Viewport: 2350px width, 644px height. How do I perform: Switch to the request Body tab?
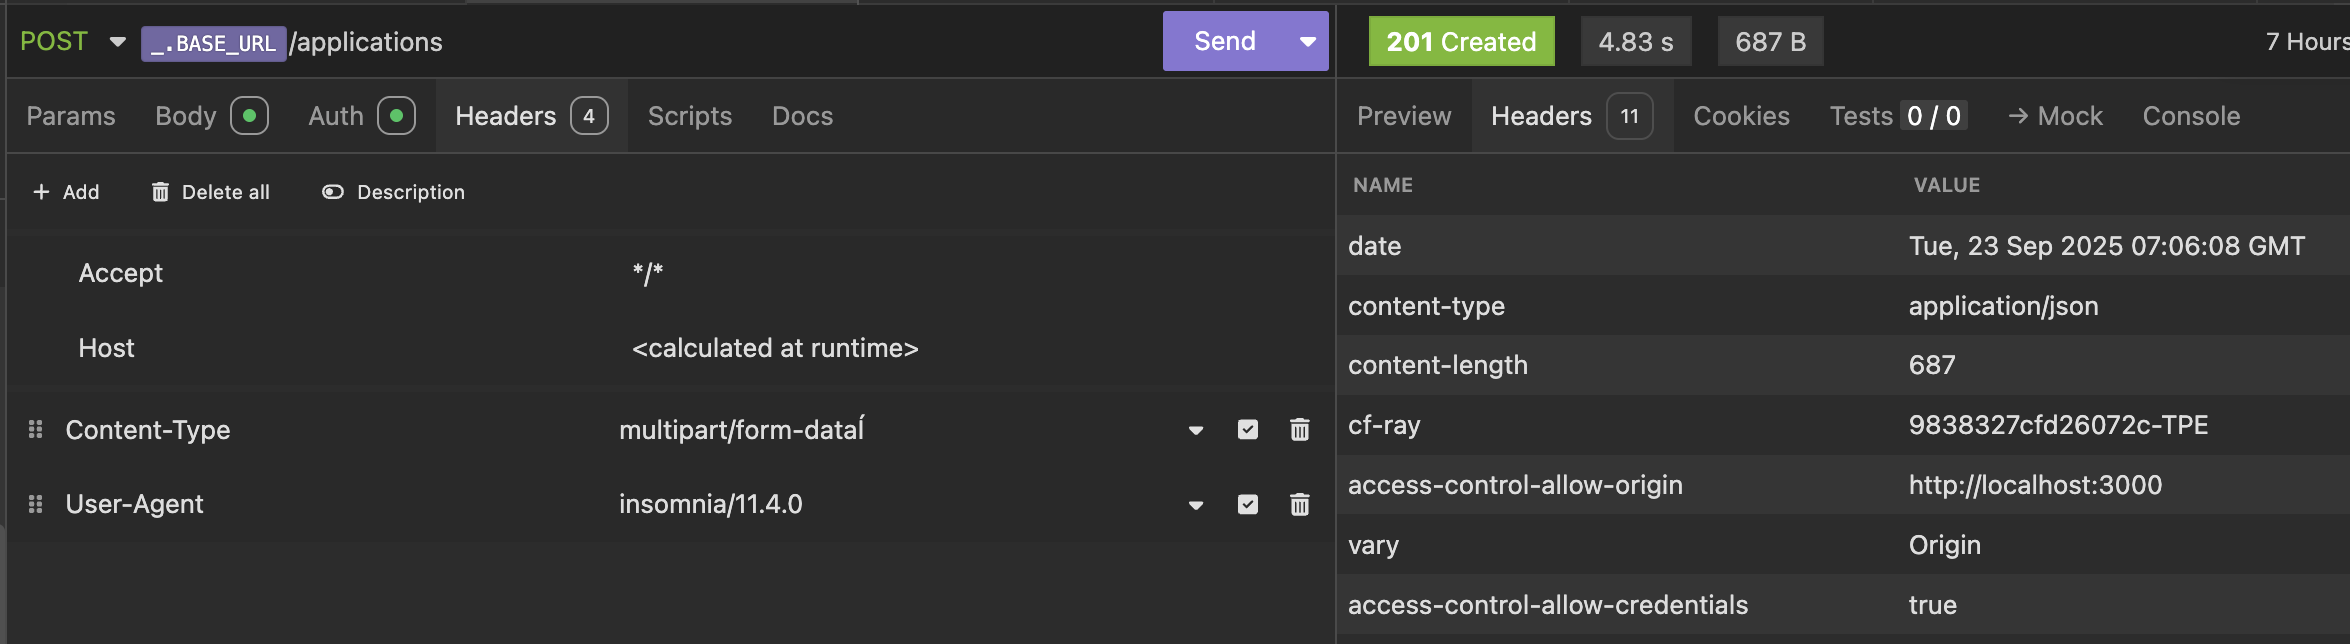(186, 116)
